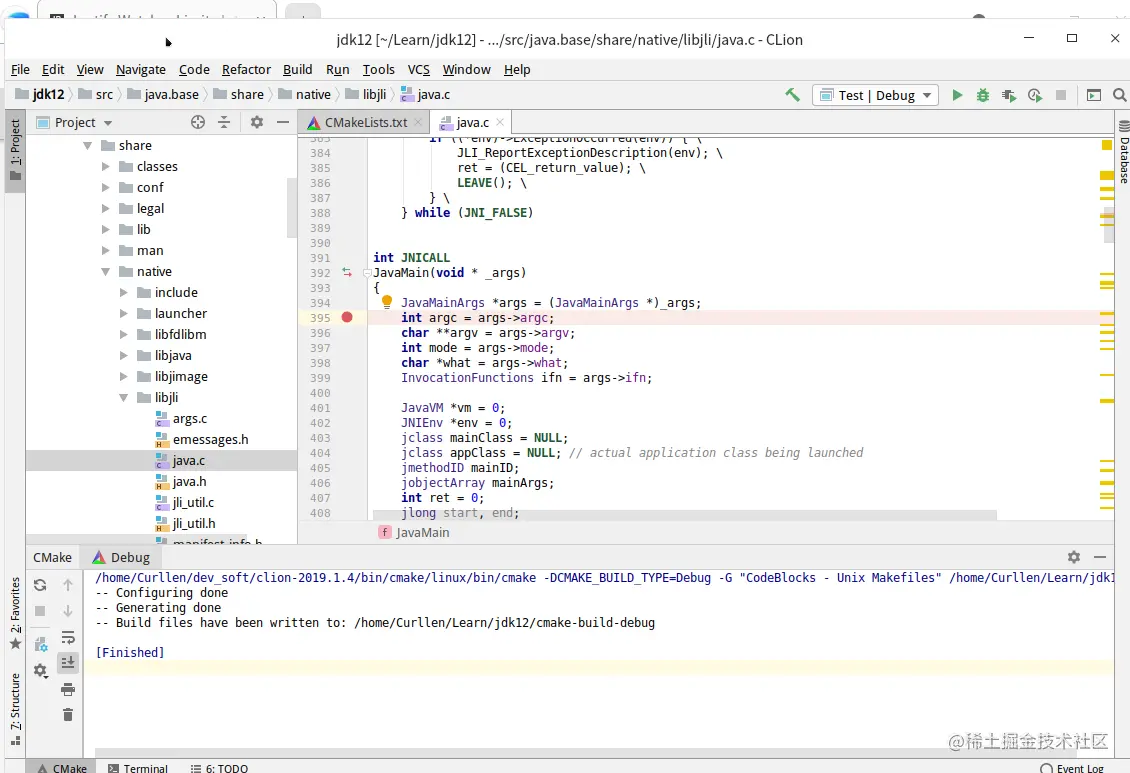Click the yellow inspection status square
The height and width of the screenshot is (773, 1130).
pos(1107,146)
